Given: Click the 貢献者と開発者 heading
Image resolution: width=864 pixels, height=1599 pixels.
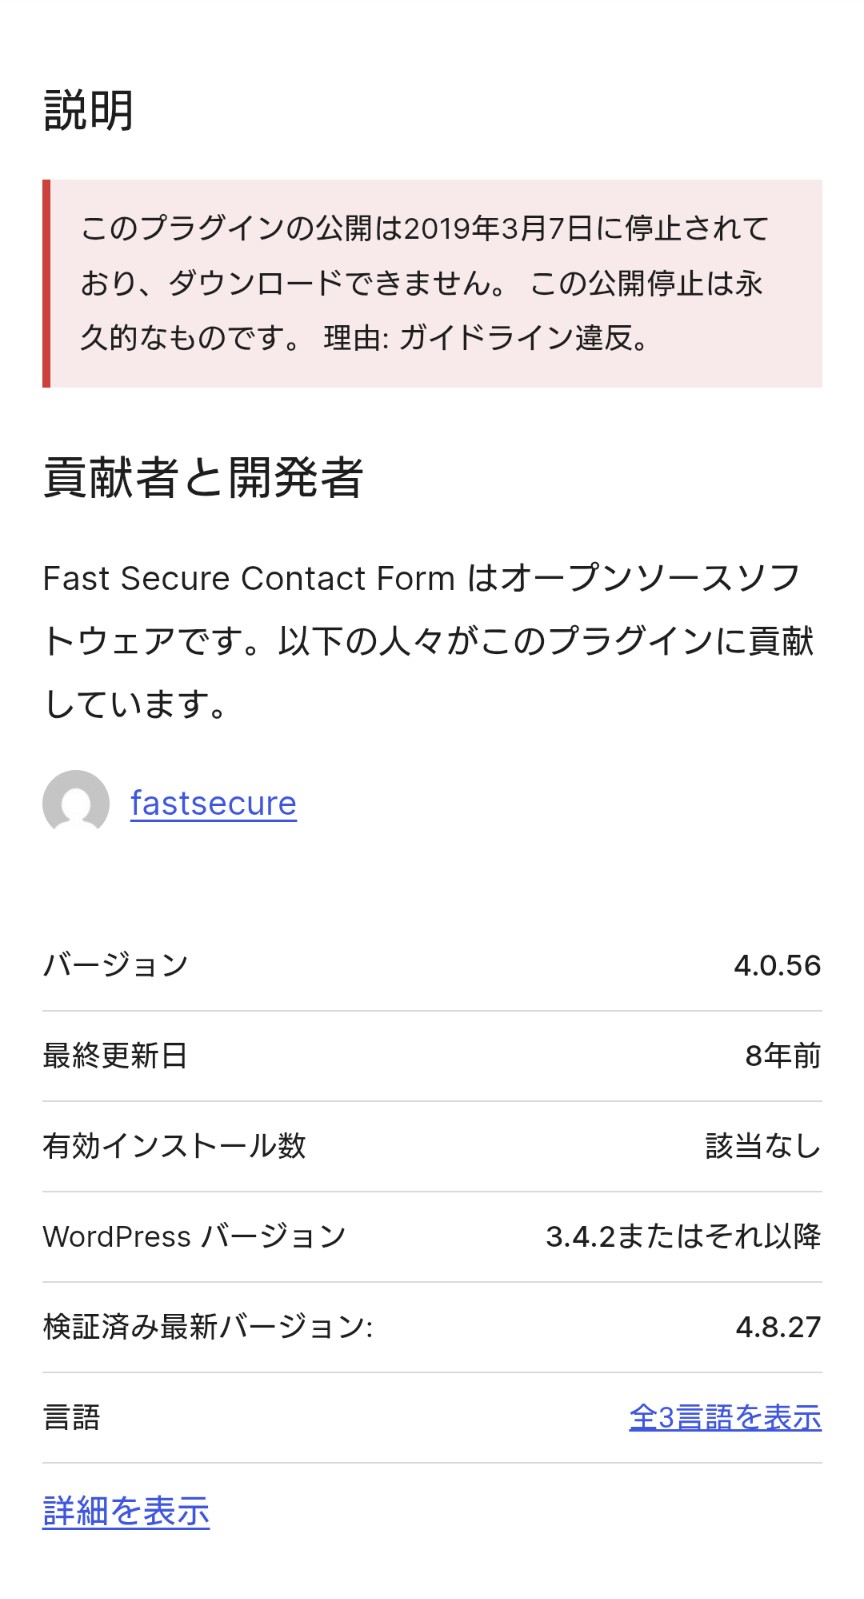Looking at the screenshot, I should 203,477.
